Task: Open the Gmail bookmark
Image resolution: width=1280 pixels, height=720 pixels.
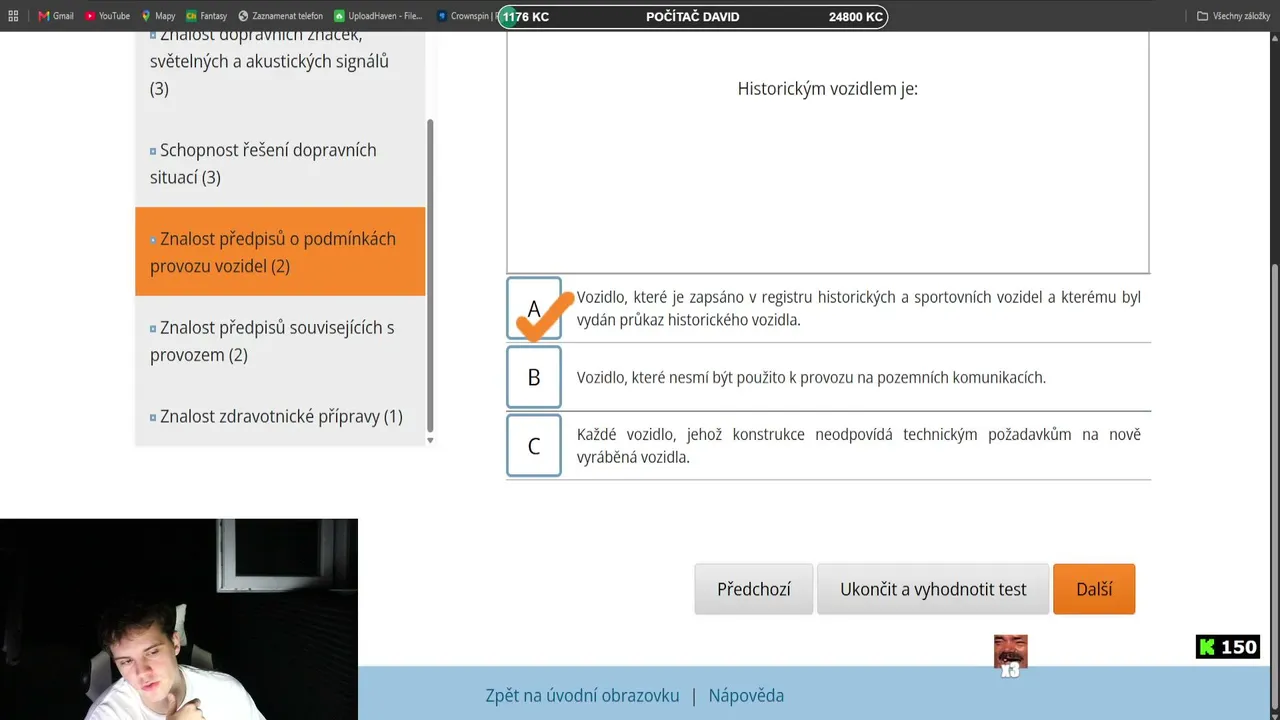Action: (56, 16)
